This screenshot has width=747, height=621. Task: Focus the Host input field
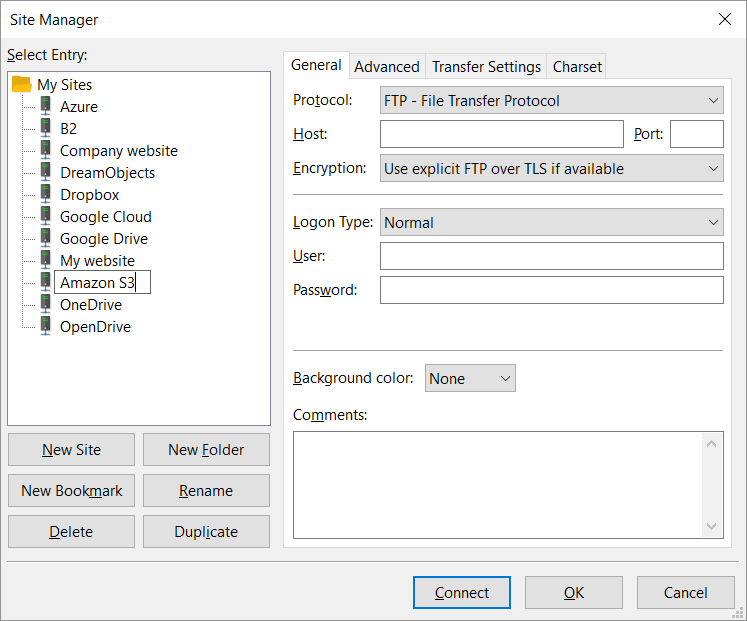point(502,134)
